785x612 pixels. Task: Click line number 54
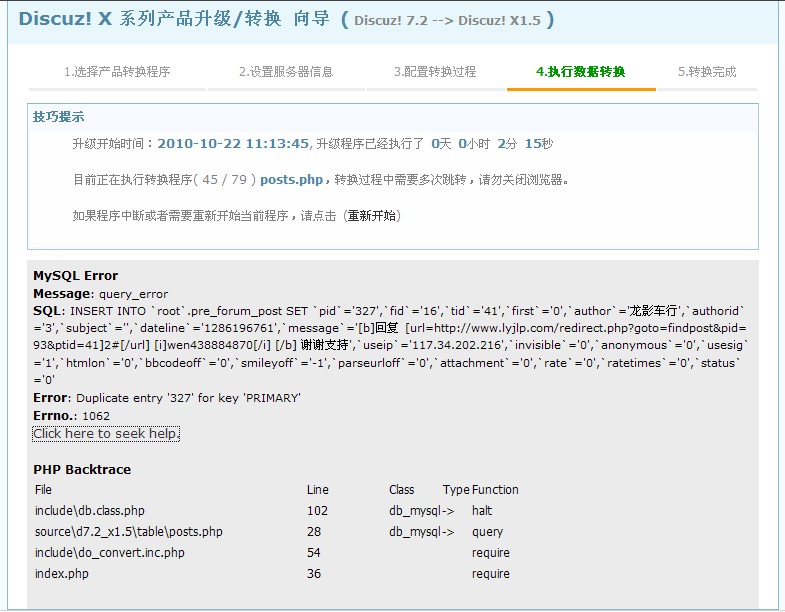pyautogui.click(x=314, y=553)
